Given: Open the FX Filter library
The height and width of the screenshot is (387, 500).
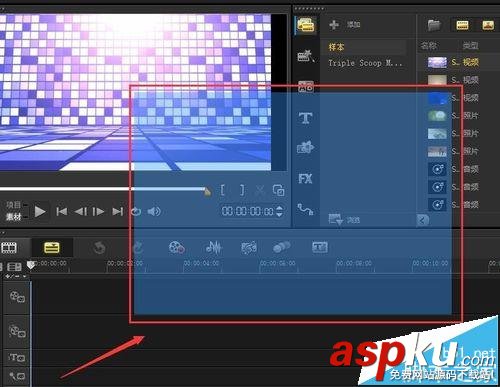Looking at the screenshot, I should [x=305, y=179].
